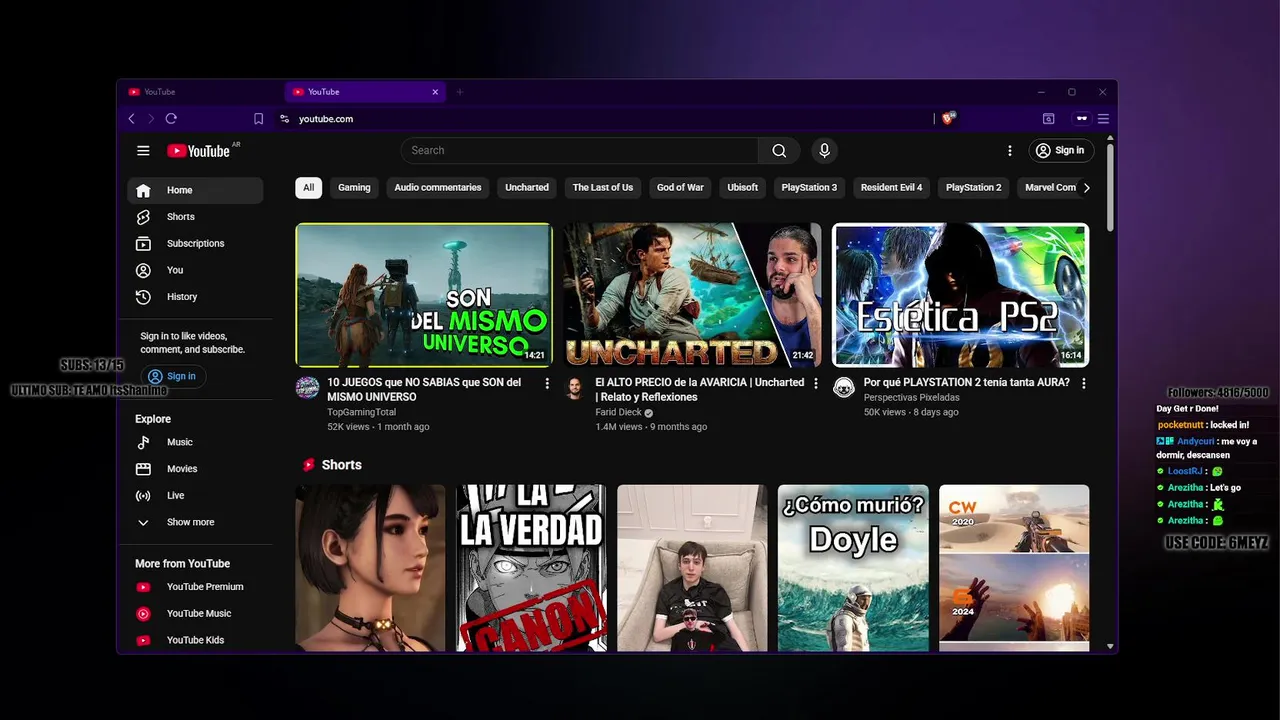Screen dimensions: 1280x720
Task: Open Movies under Explore
Action: point(195,469)
